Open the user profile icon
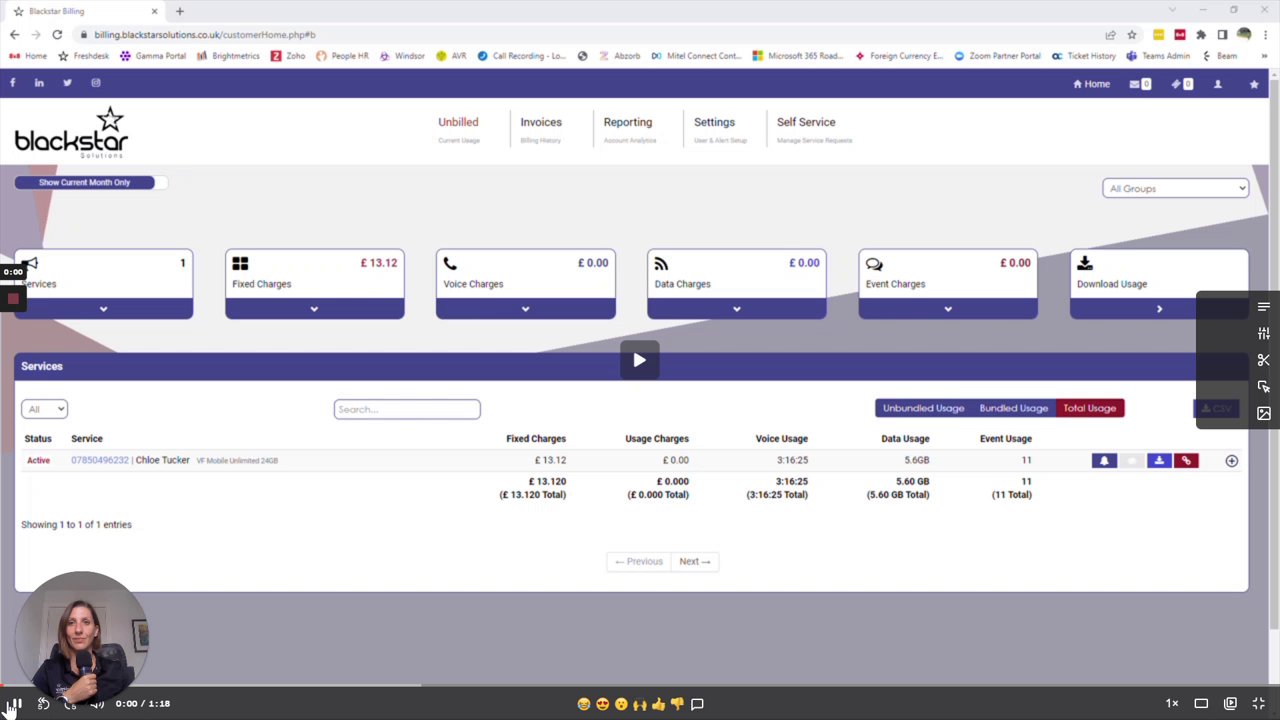The image size is (1280, 720). 1218,84
